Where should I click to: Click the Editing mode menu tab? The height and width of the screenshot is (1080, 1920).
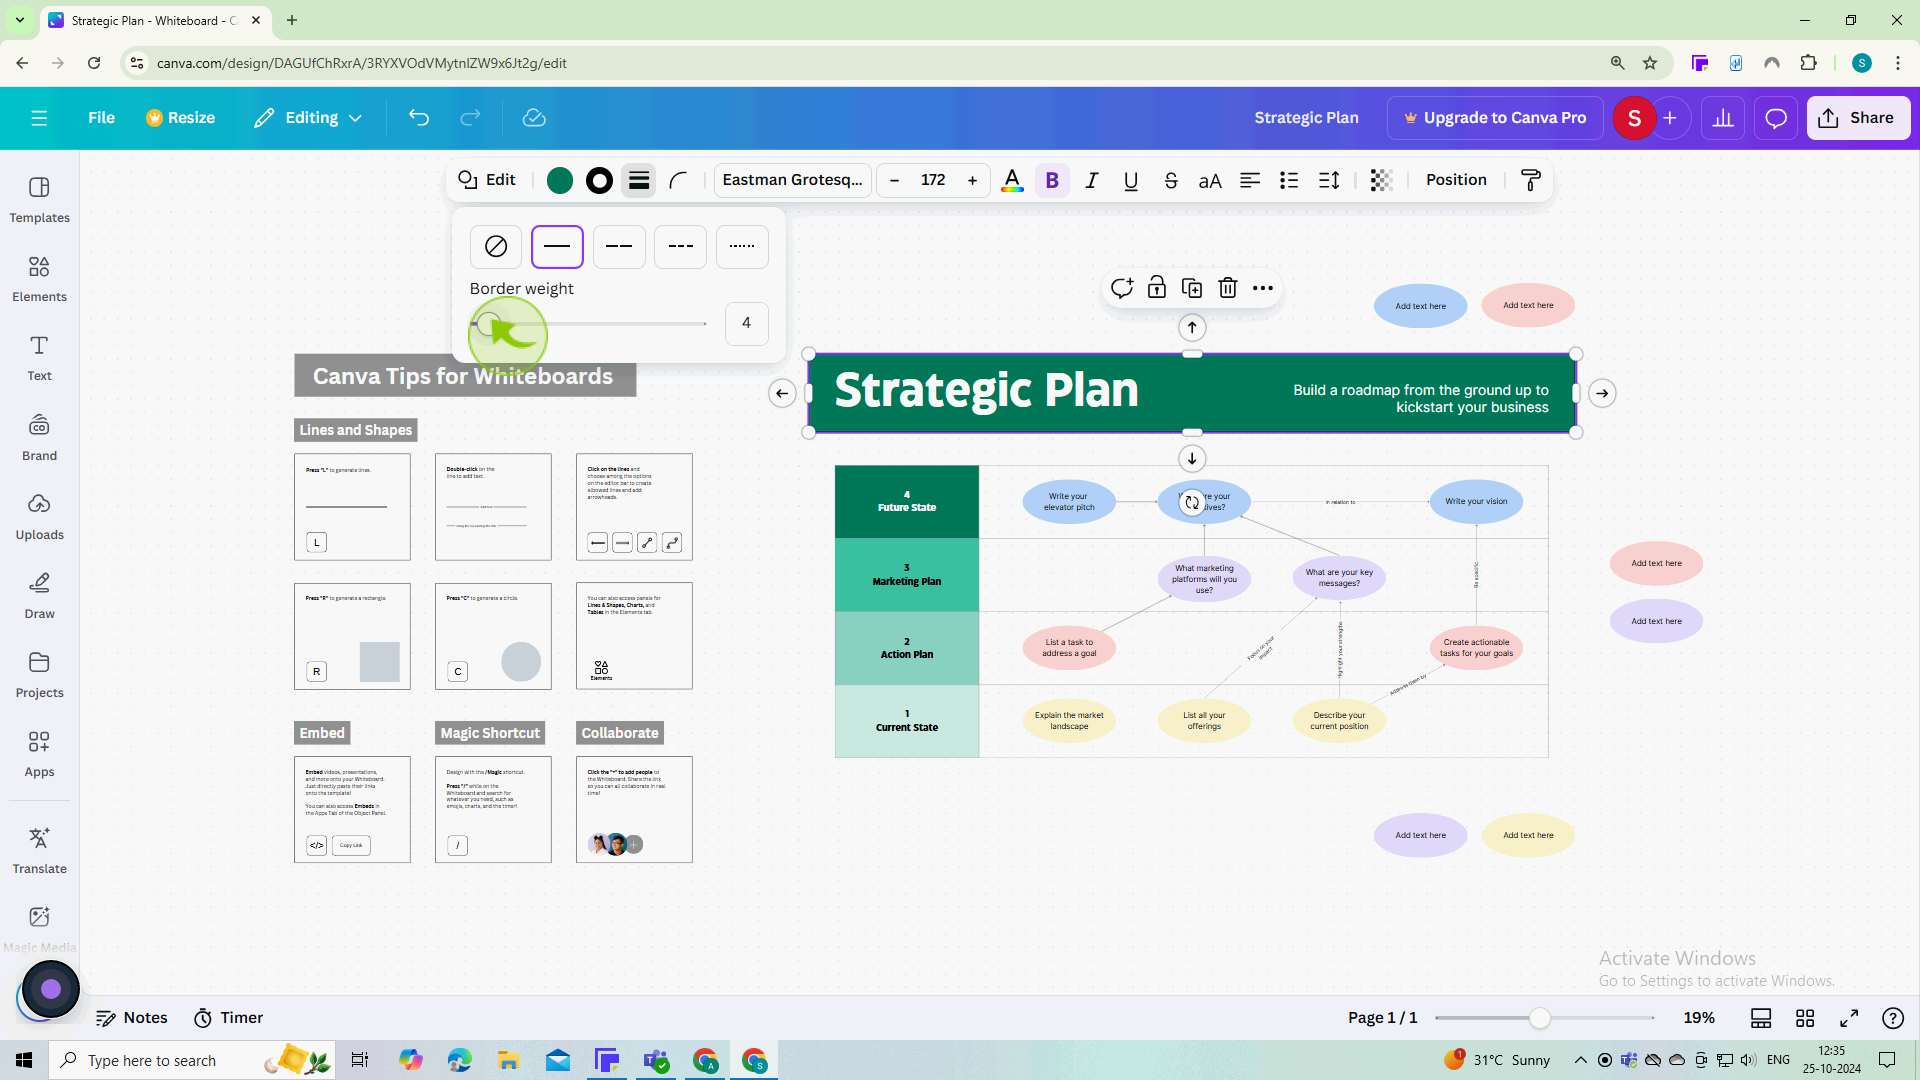tap(307, 117)
